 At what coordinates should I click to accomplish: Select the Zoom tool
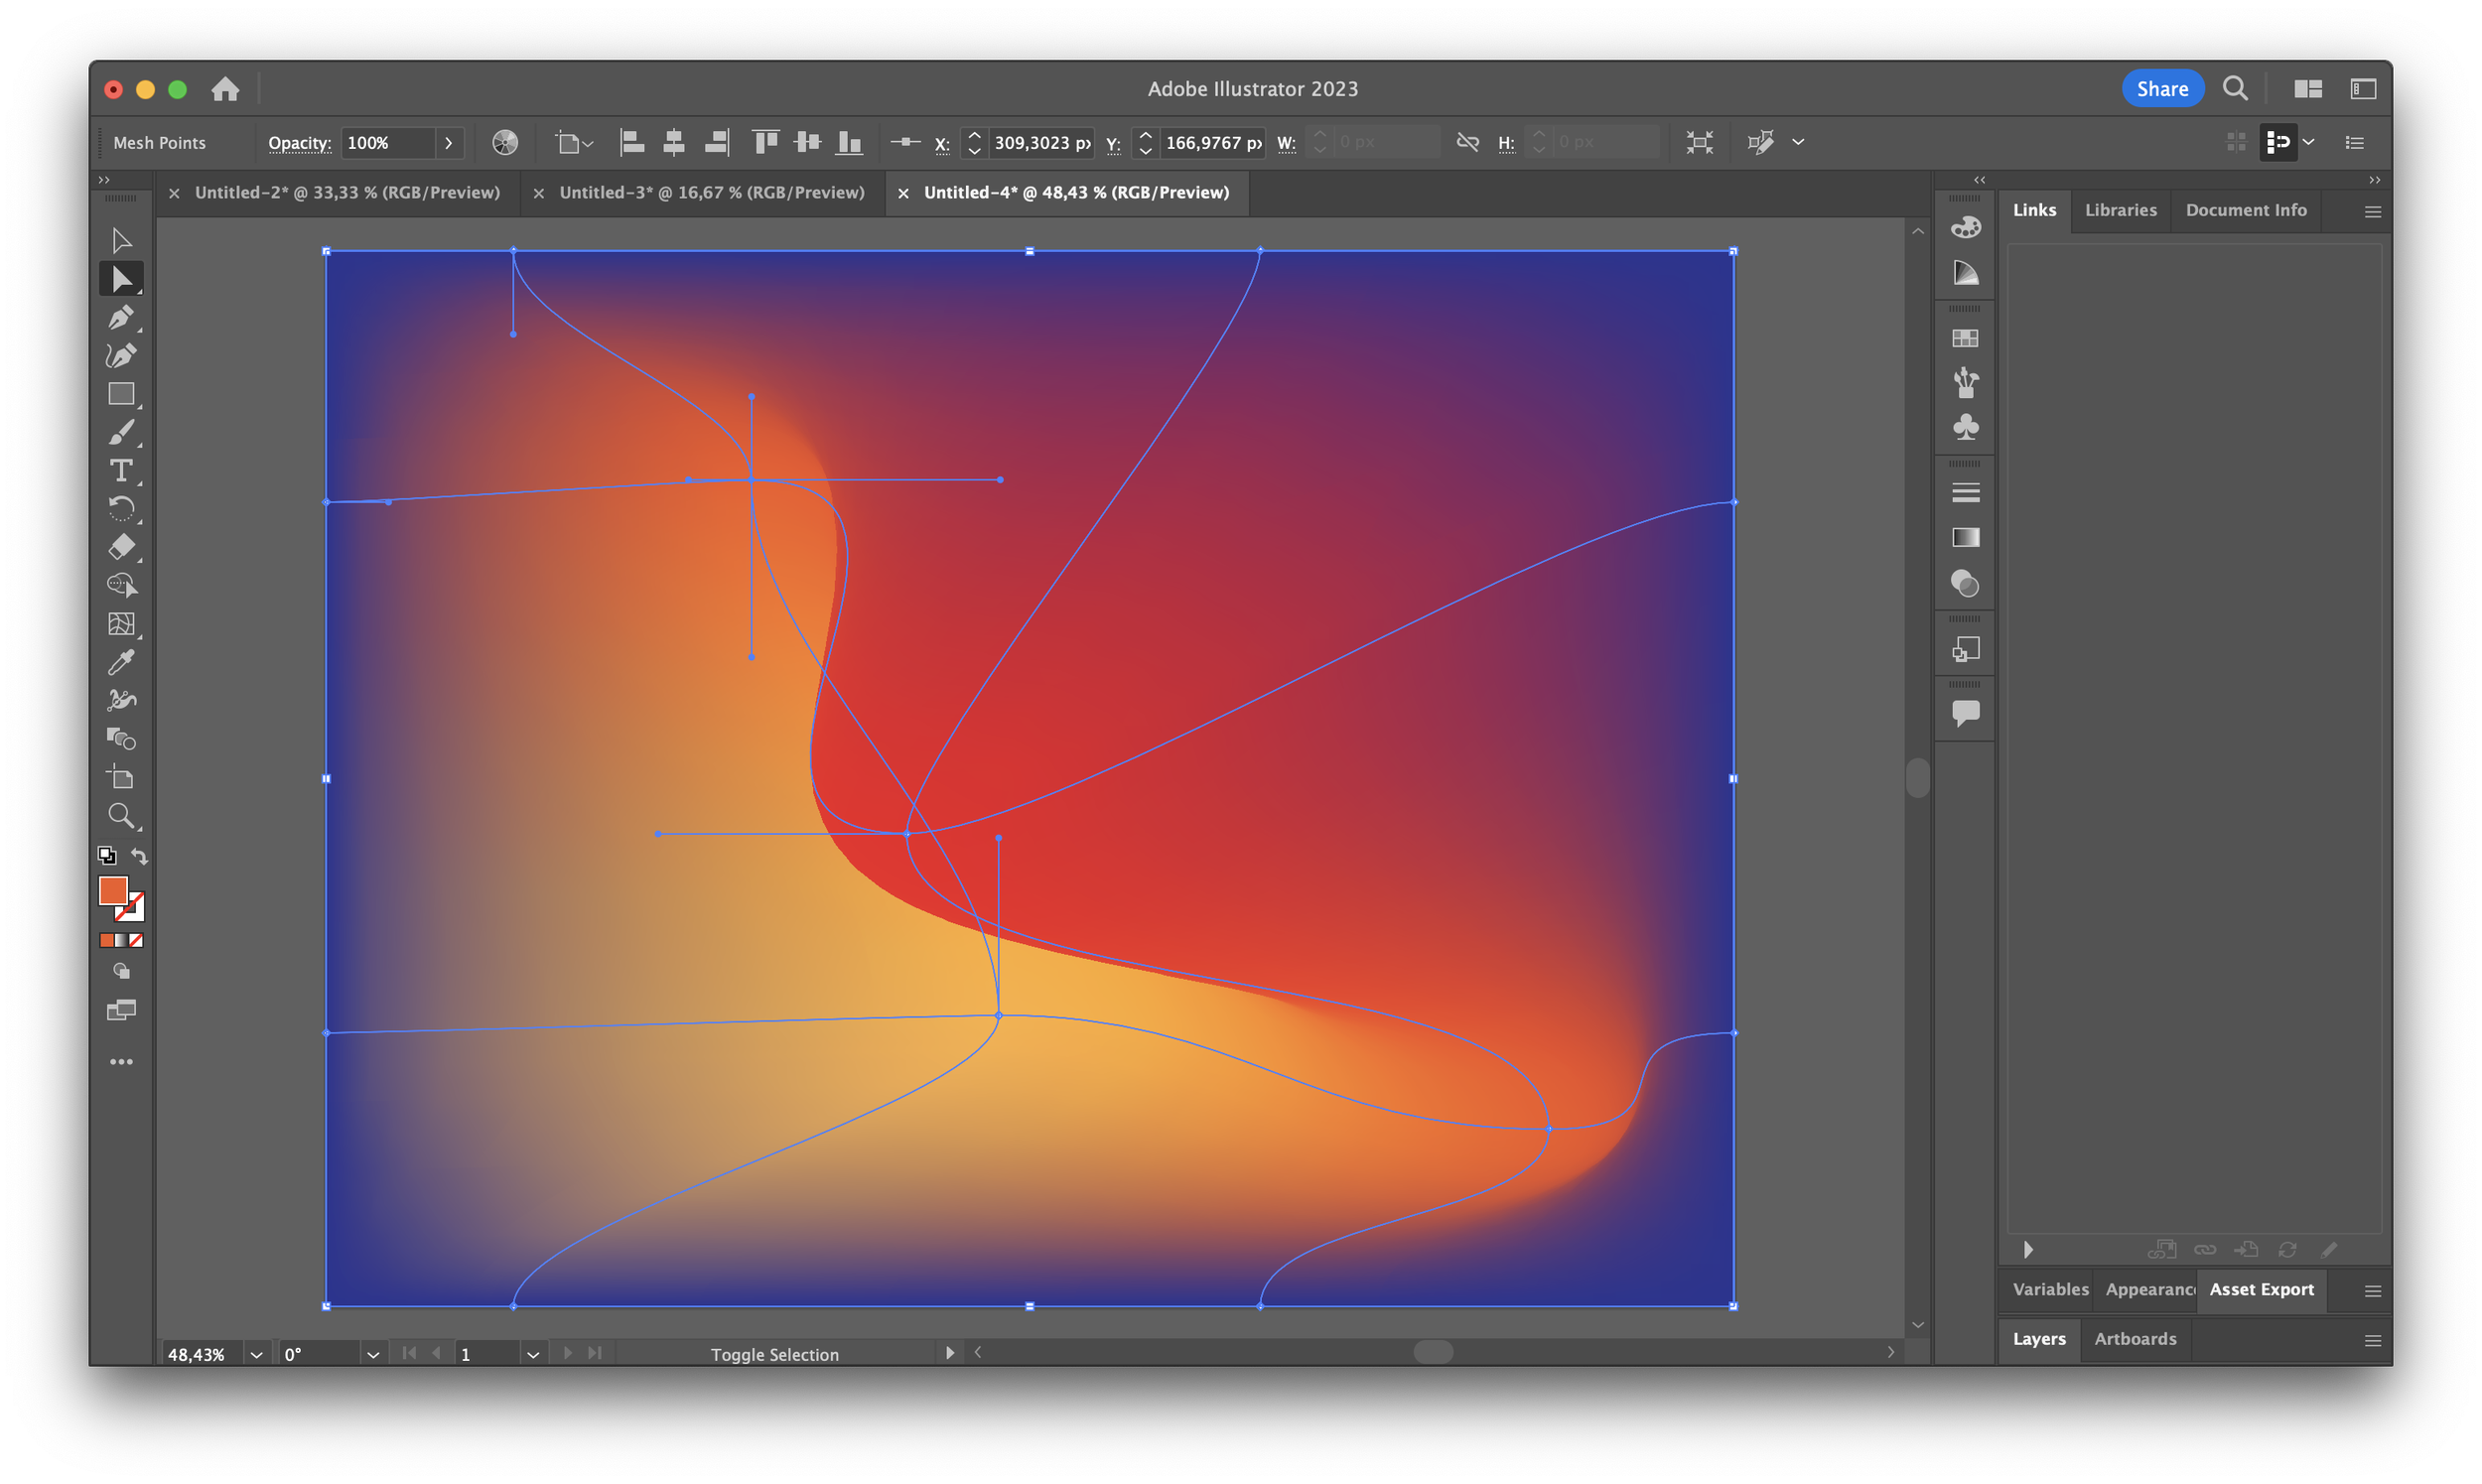point(122,817)
